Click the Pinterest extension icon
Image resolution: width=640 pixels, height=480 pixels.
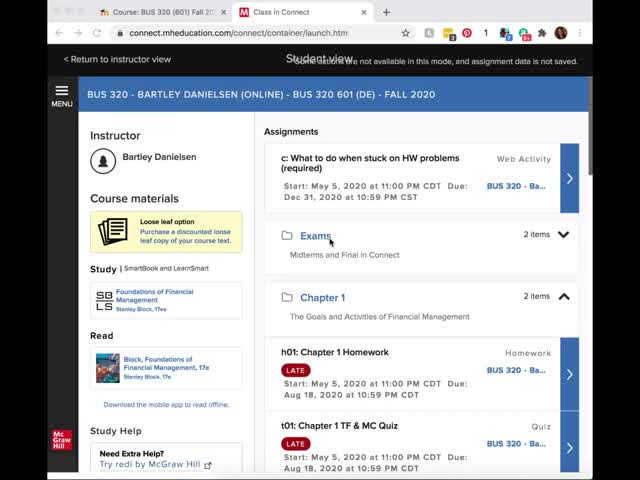[466, 33]
